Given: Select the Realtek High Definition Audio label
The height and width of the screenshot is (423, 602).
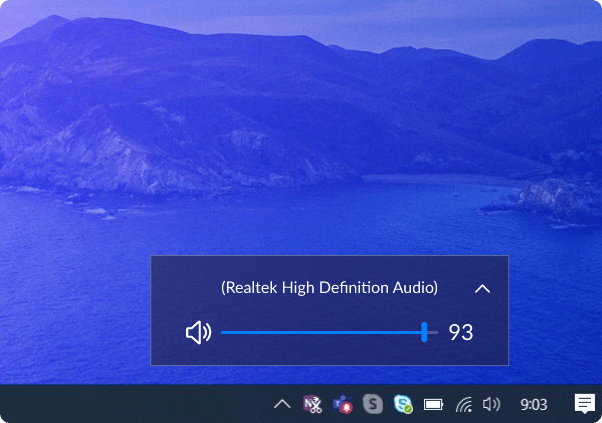Looking at the screenshot, I should tap(329, 288).
